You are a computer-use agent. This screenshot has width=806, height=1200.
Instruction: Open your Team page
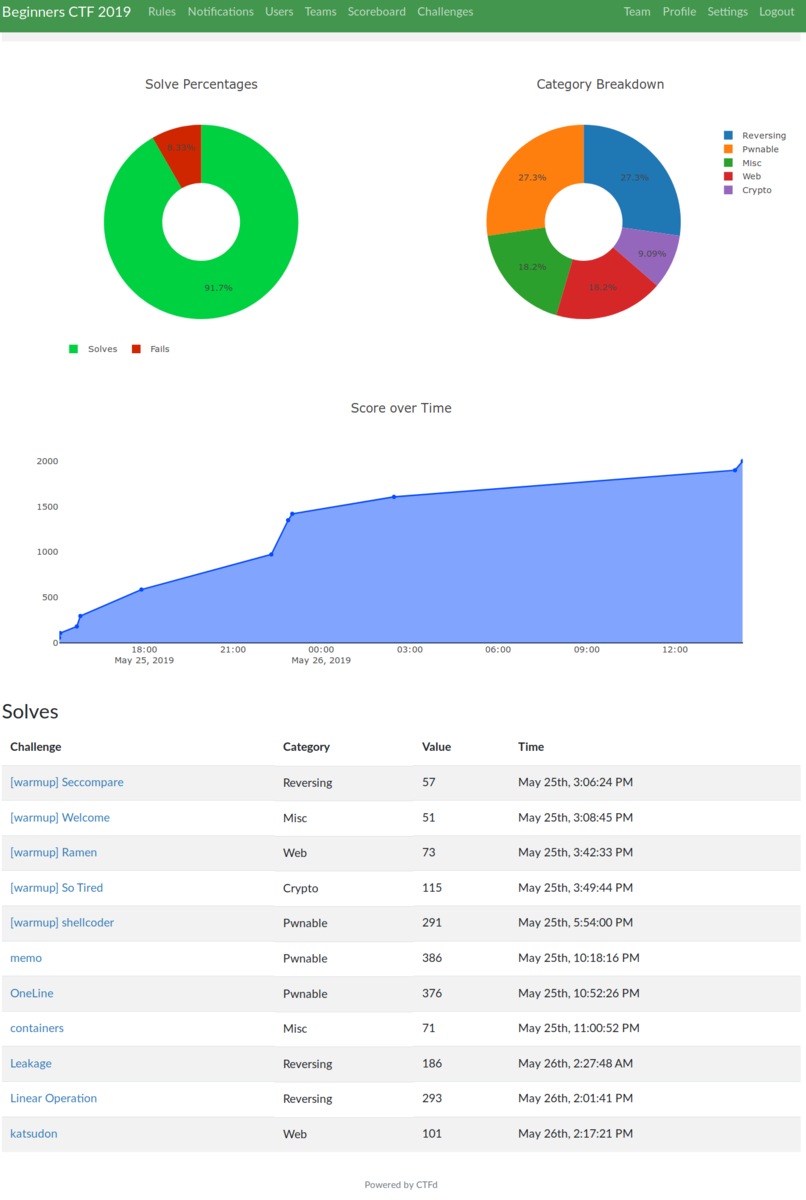637,12
